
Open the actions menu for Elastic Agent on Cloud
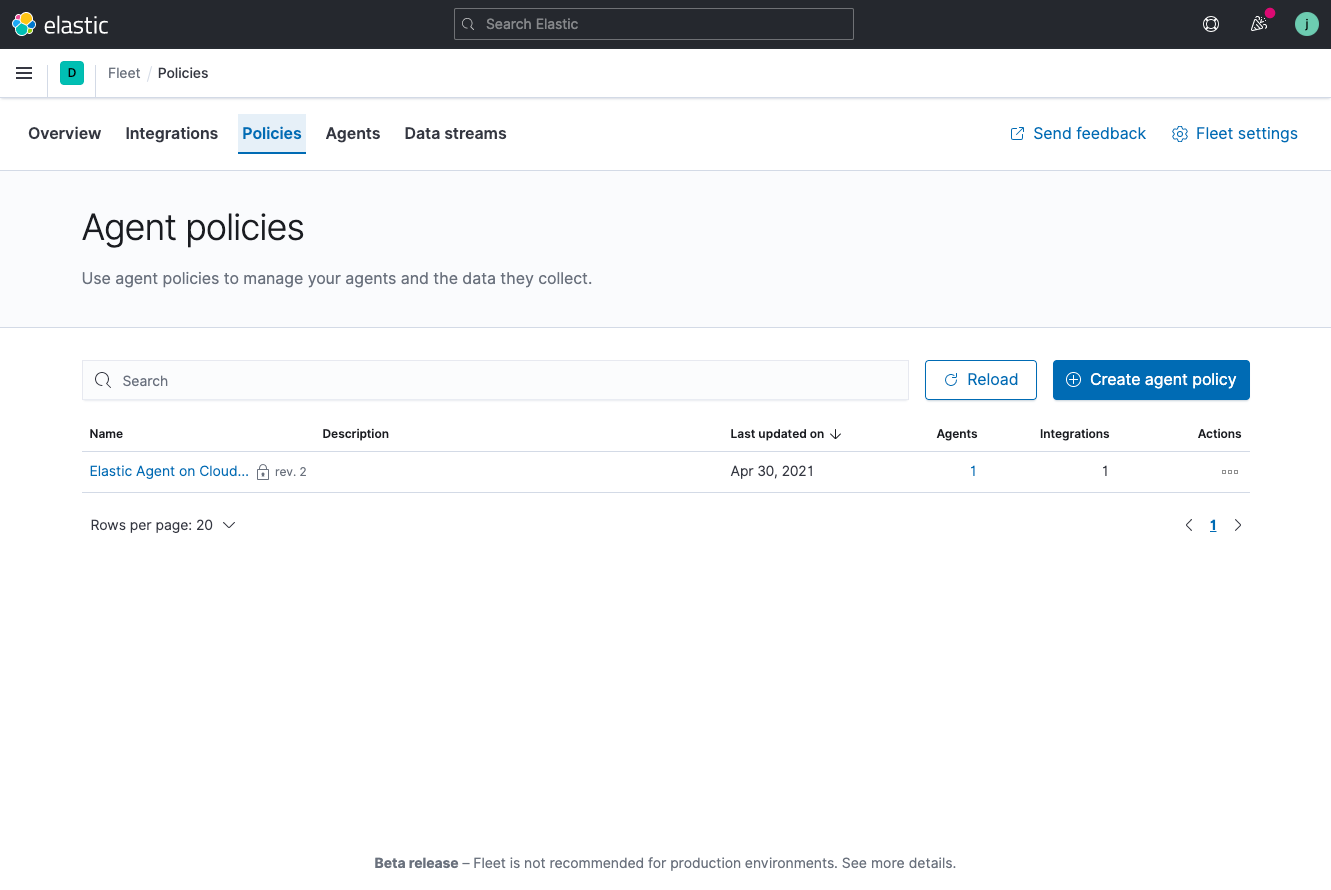click(1229, 471)
